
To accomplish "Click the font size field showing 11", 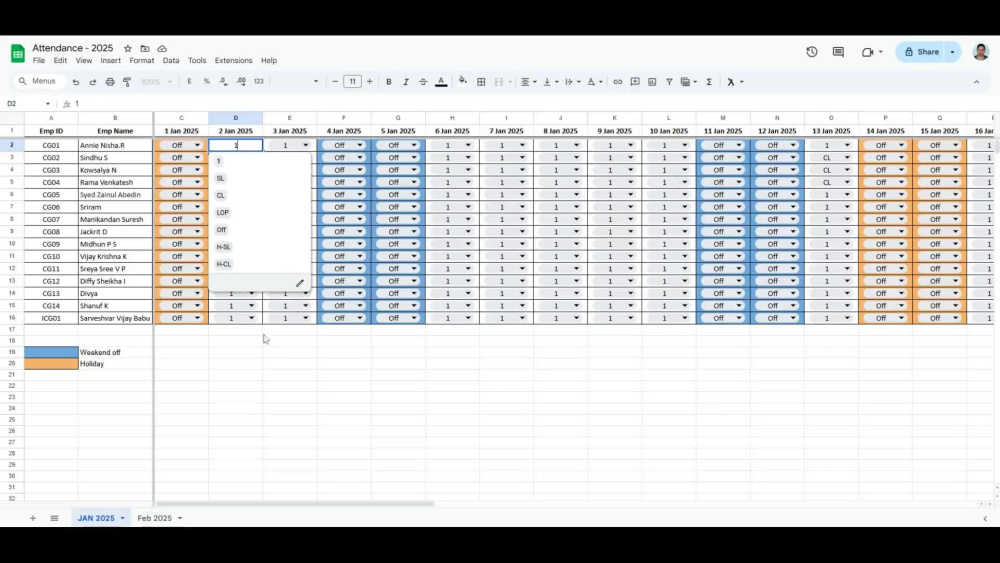I will [352, 82].
